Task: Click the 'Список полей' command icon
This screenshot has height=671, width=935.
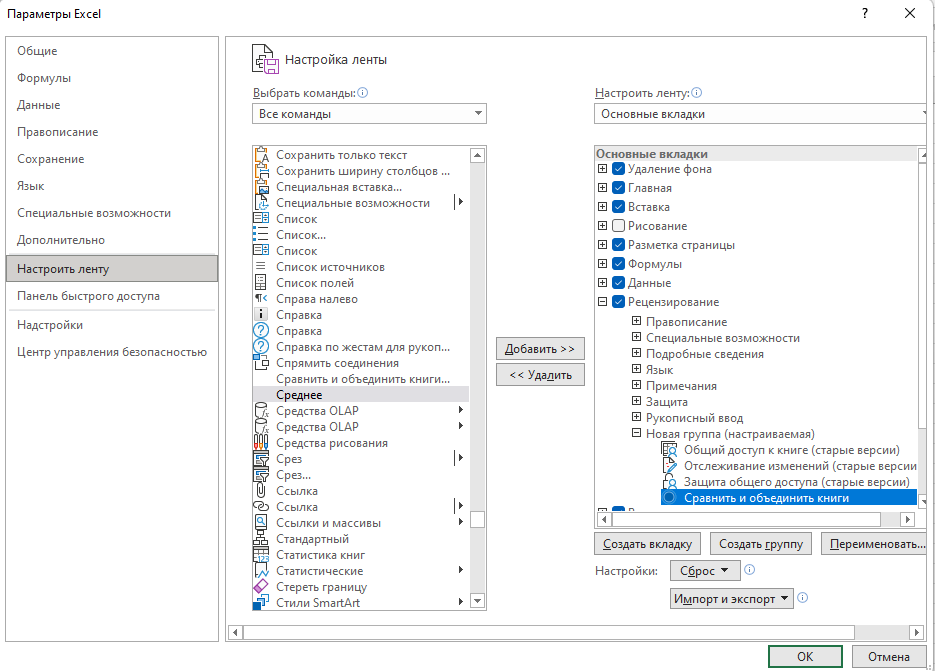Action: (x=261, y=283)
